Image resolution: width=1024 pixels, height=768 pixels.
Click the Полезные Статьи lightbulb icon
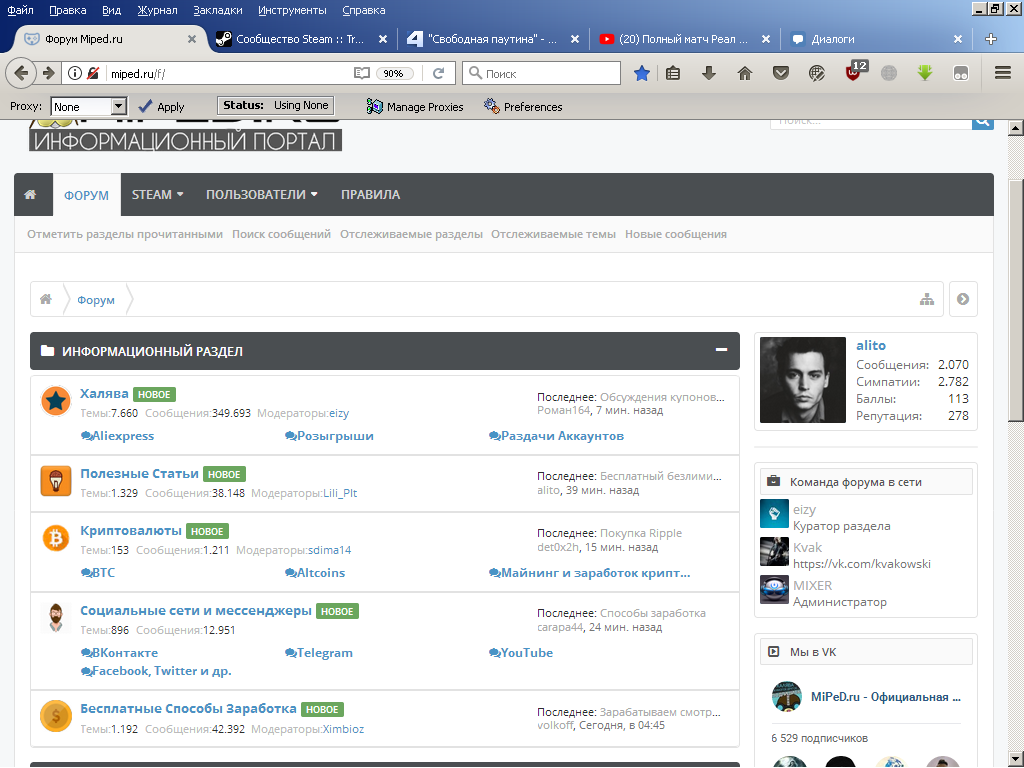pyautogui.click(x=56, y=481)
